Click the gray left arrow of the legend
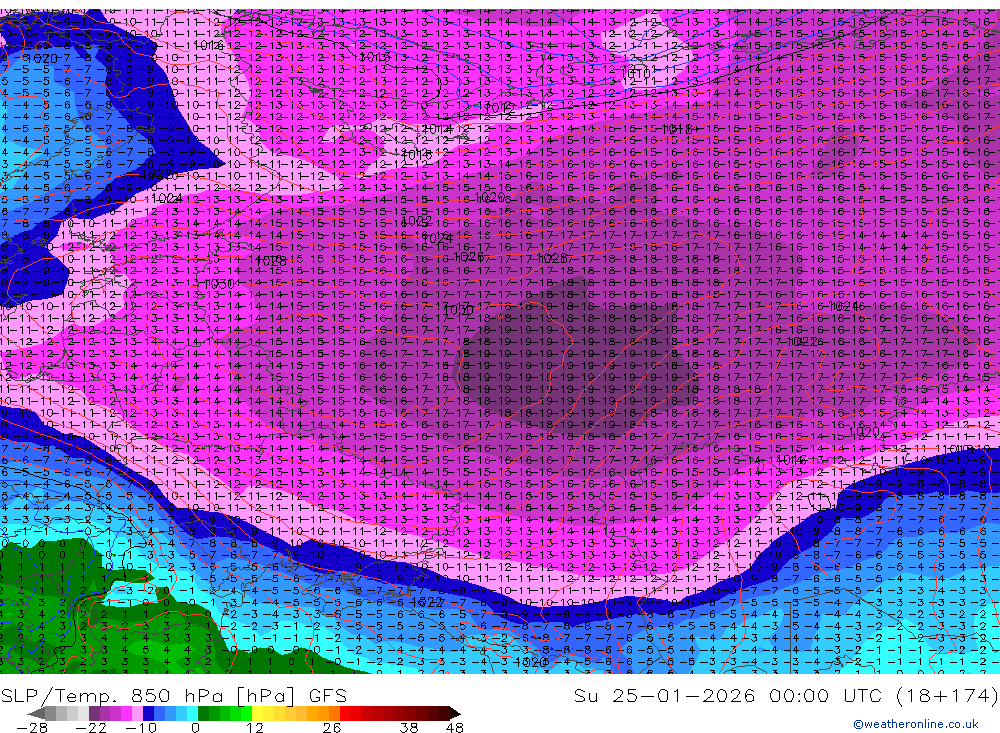Screen dimensions: 1000x733 (36, 713)
